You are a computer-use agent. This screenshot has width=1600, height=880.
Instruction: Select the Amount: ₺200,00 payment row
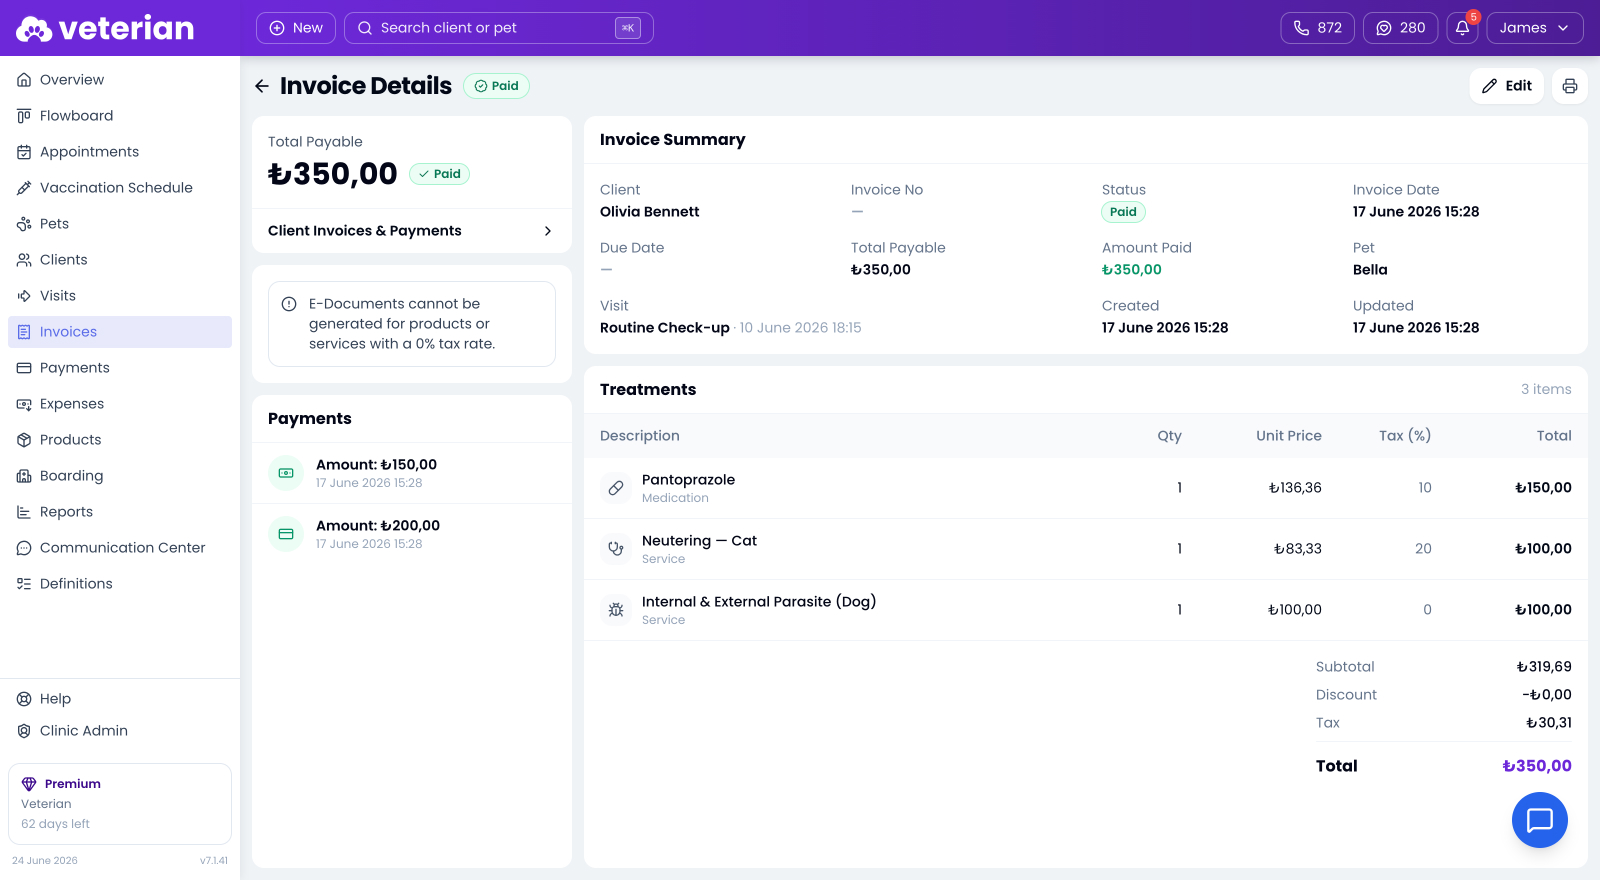pyautogui.click(x=412, y=534)
